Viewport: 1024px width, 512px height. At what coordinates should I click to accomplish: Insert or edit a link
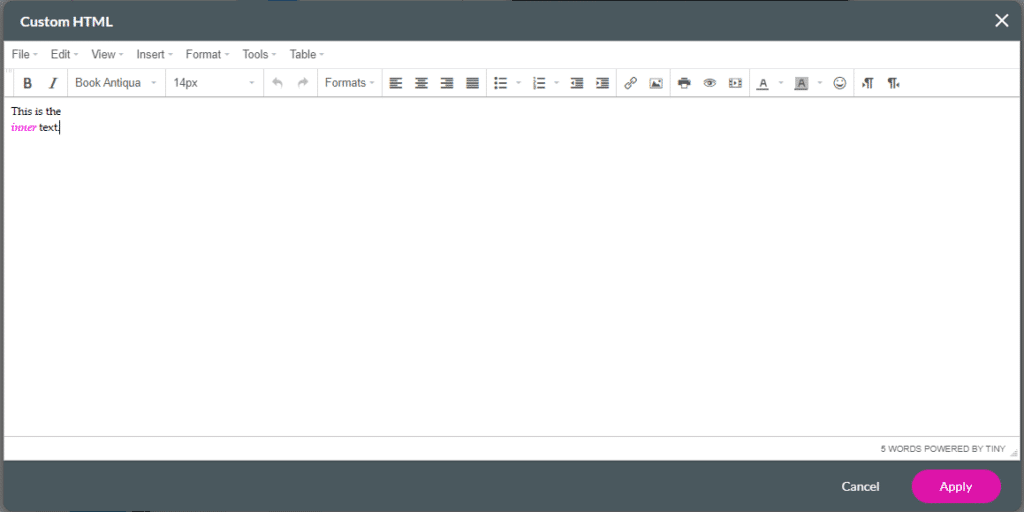point(630,83)
